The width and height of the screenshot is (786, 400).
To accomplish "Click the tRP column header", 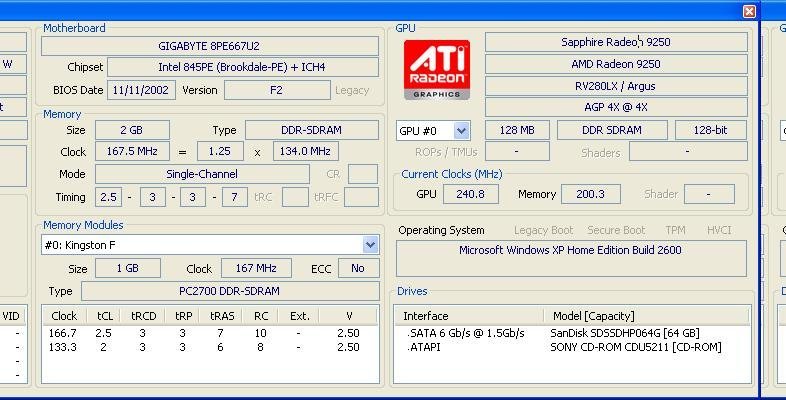I will point(183,316).
